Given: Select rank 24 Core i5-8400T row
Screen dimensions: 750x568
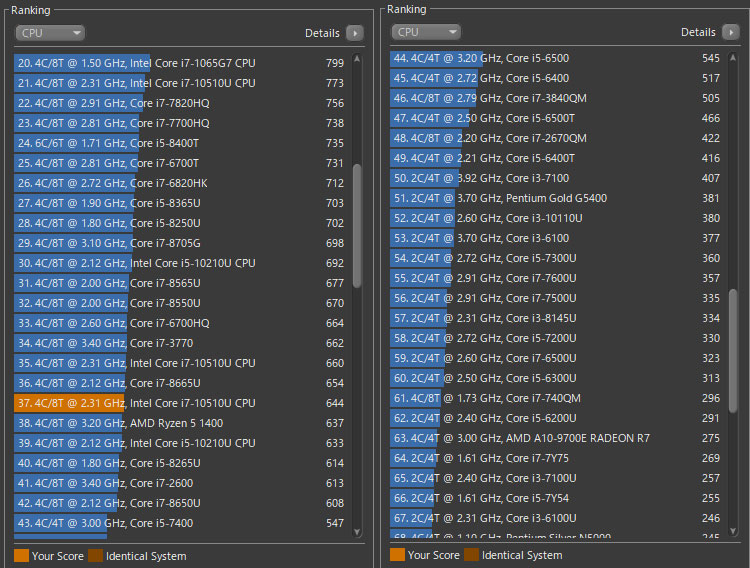Looking at the screenshot, I should tap(181, 143).
